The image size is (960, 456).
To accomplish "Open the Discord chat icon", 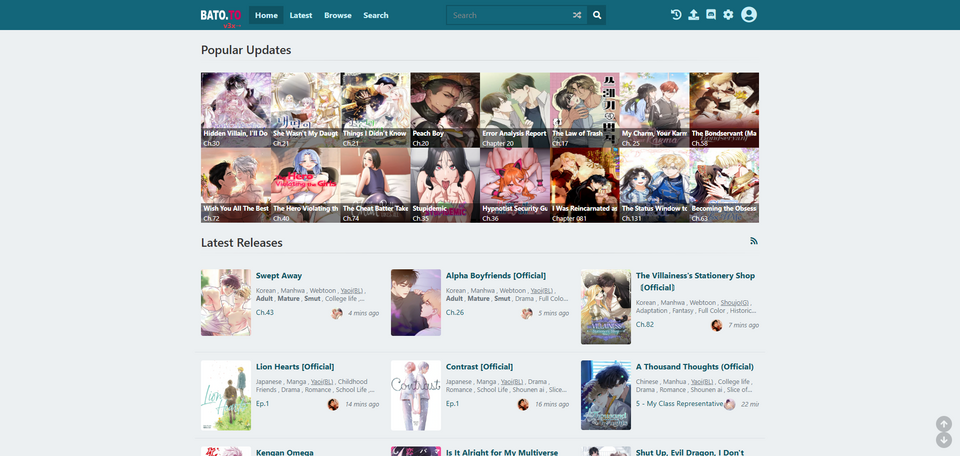I will (x=711, y=15).
